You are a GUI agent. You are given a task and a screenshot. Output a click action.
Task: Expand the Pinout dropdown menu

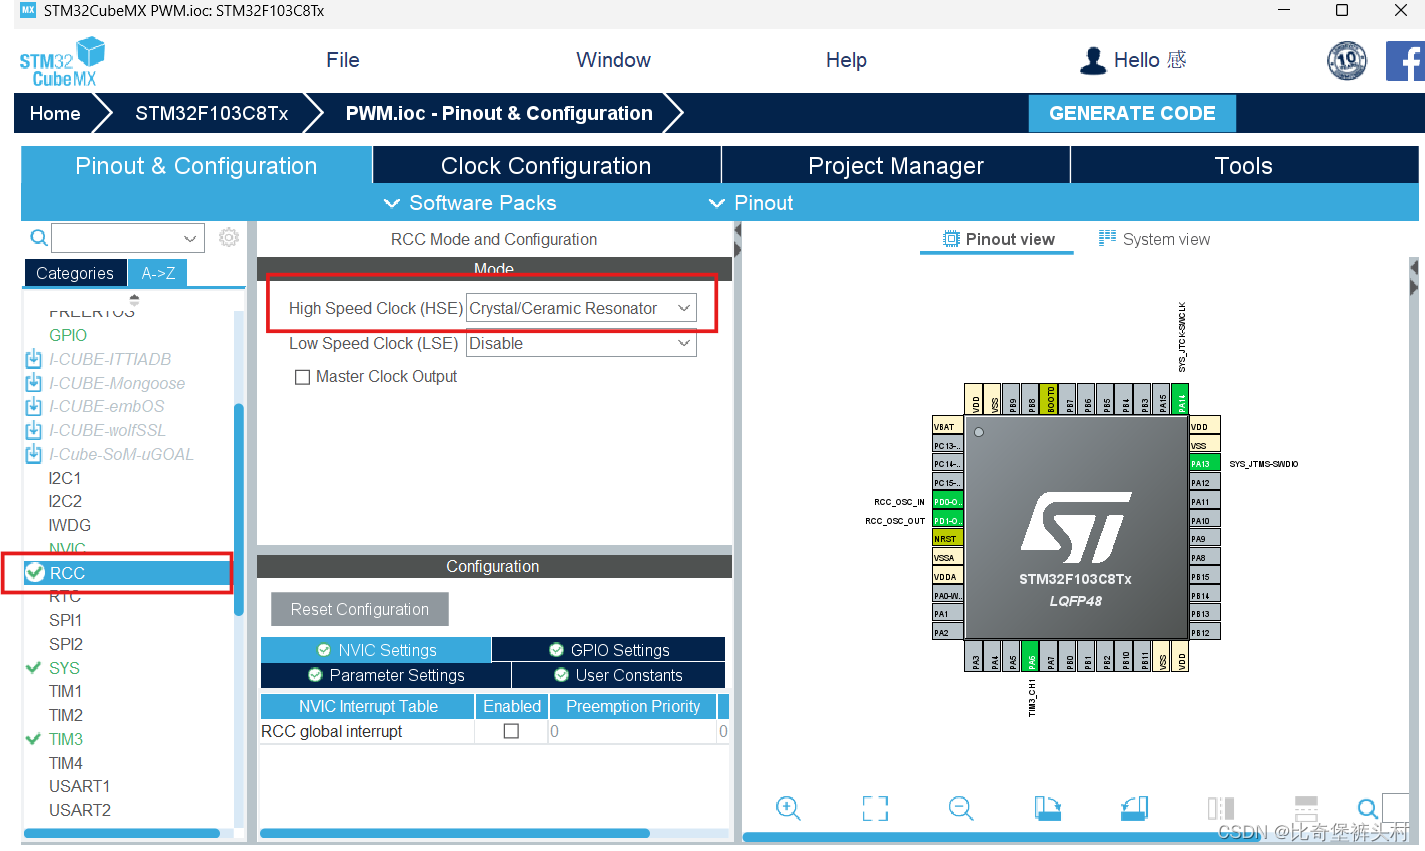pyautogui.click(x=750, y=203)
